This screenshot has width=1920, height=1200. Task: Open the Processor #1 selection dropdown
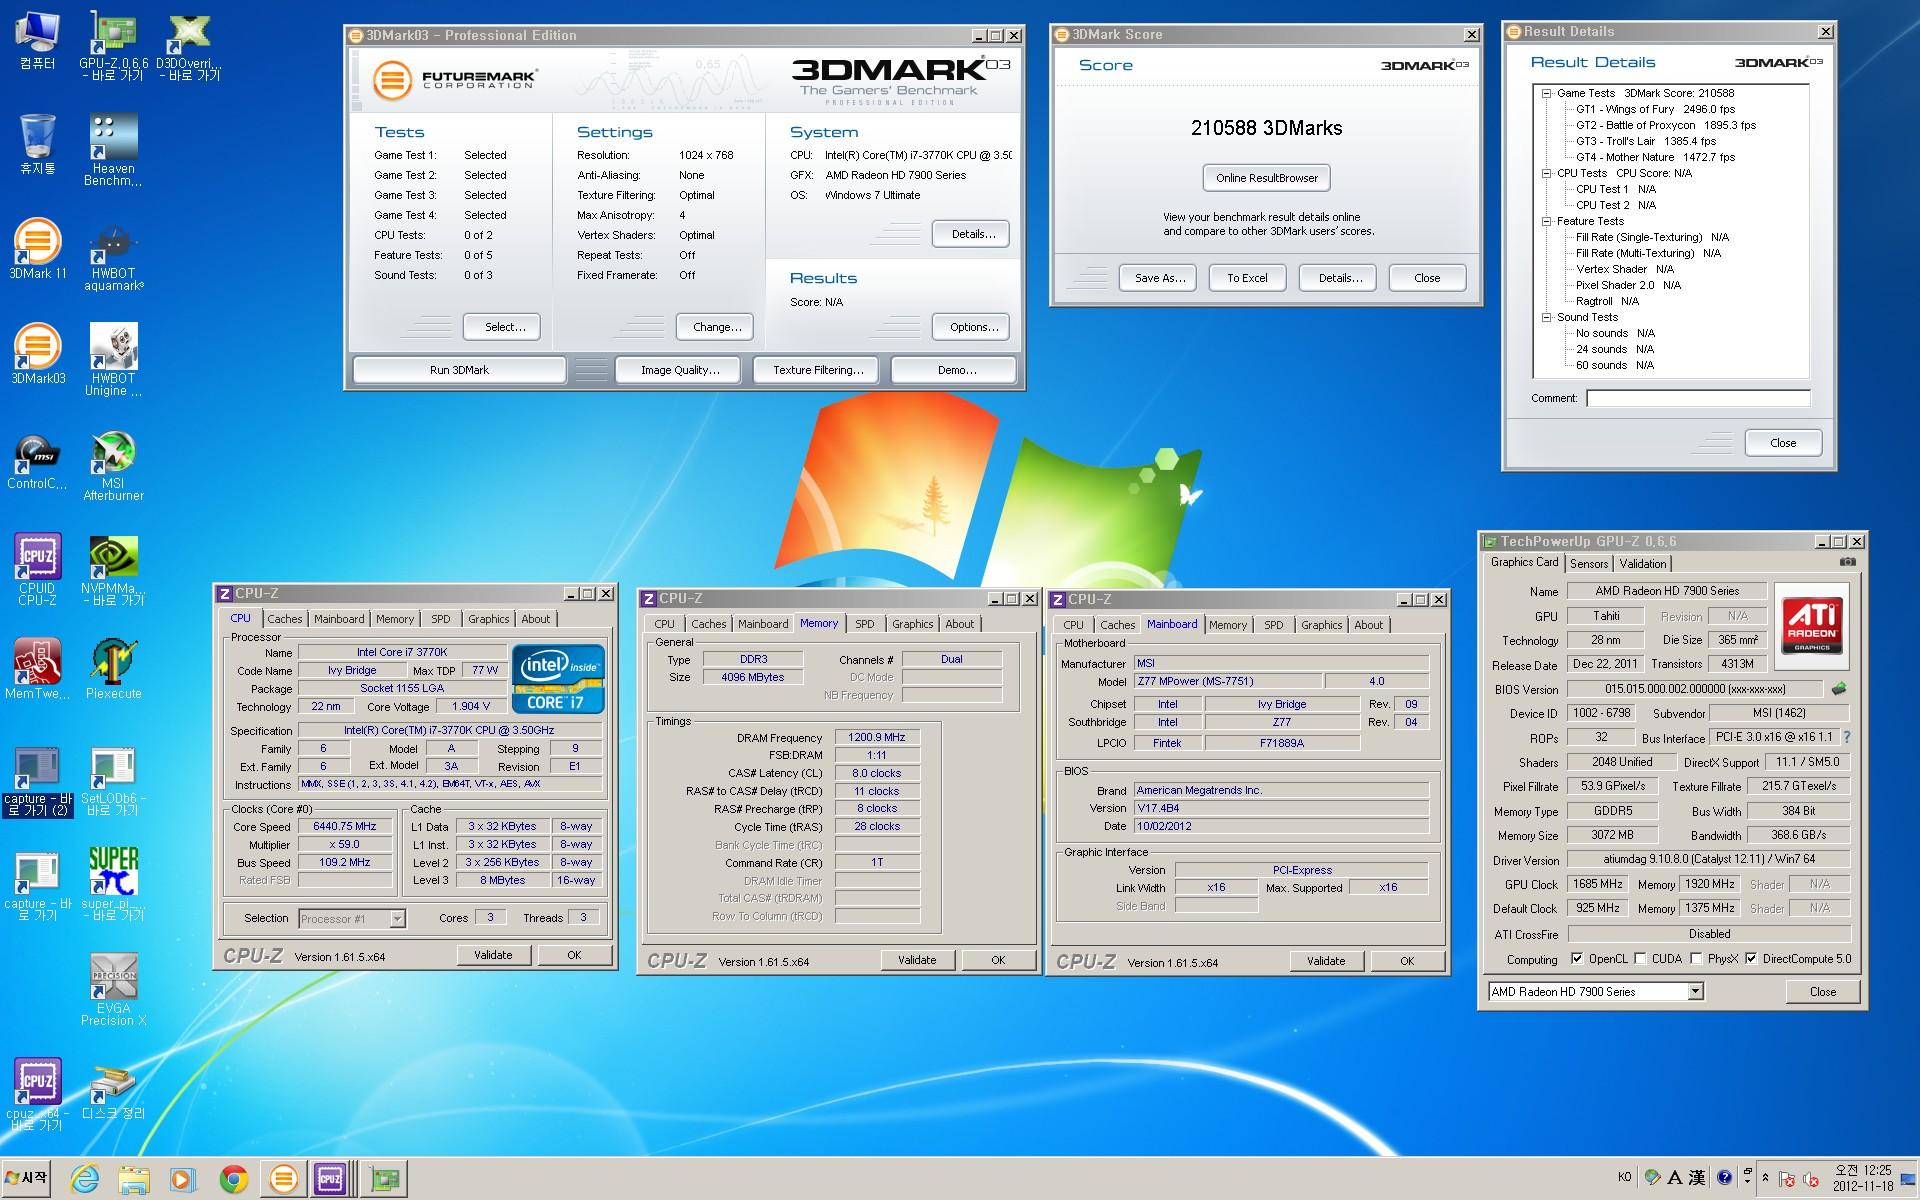click(397, 918)
